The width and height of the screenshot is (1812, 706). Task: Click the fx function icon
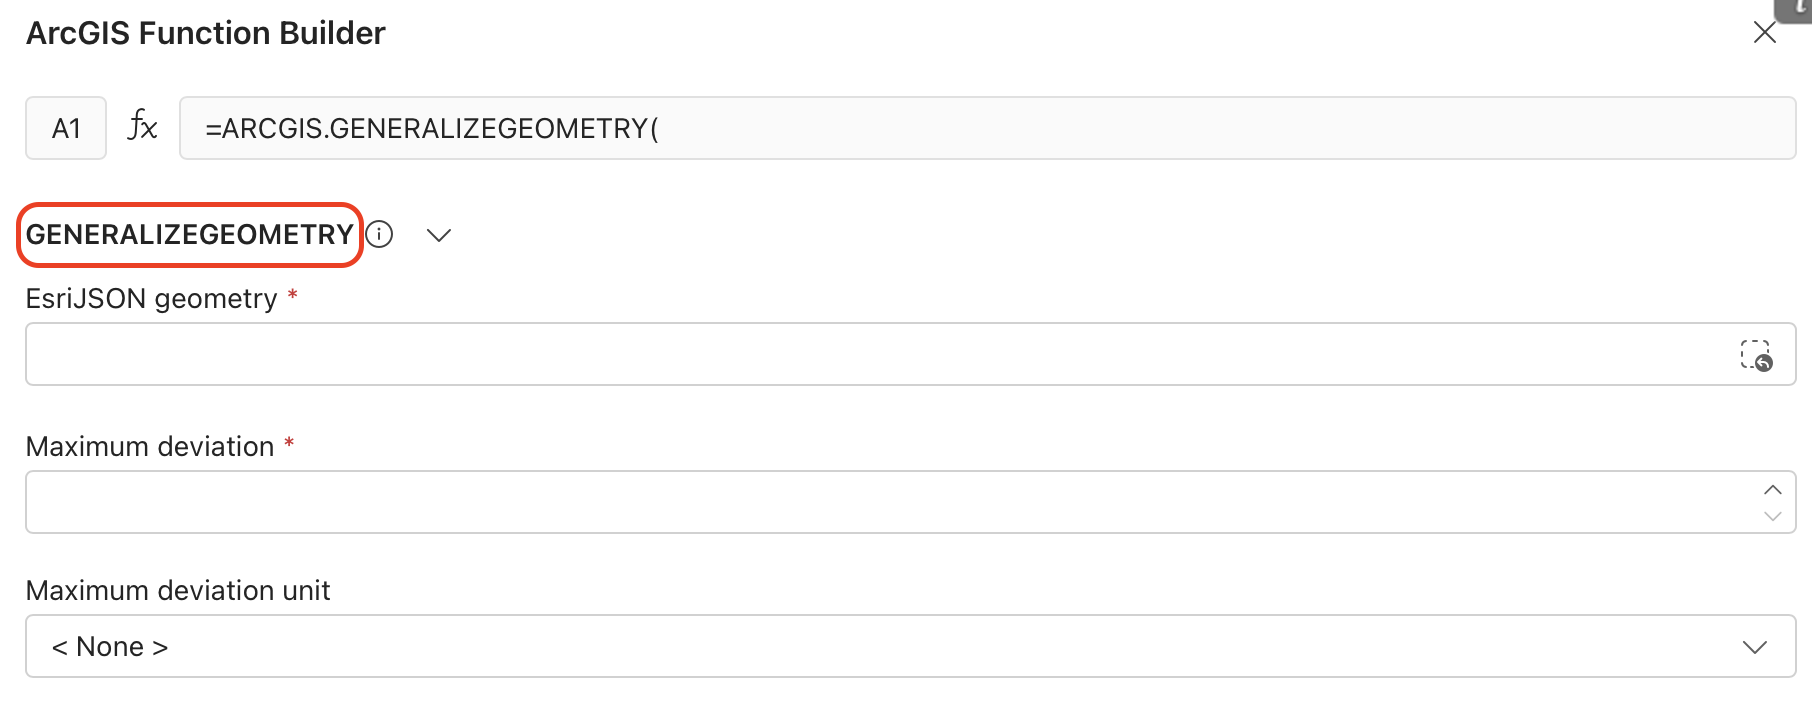coord(142,127)
